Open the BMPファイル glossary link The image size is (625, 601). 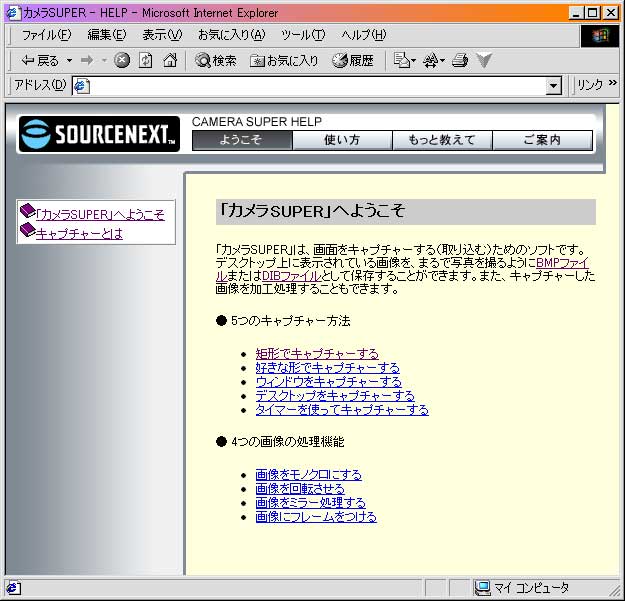tap(562, 263)
